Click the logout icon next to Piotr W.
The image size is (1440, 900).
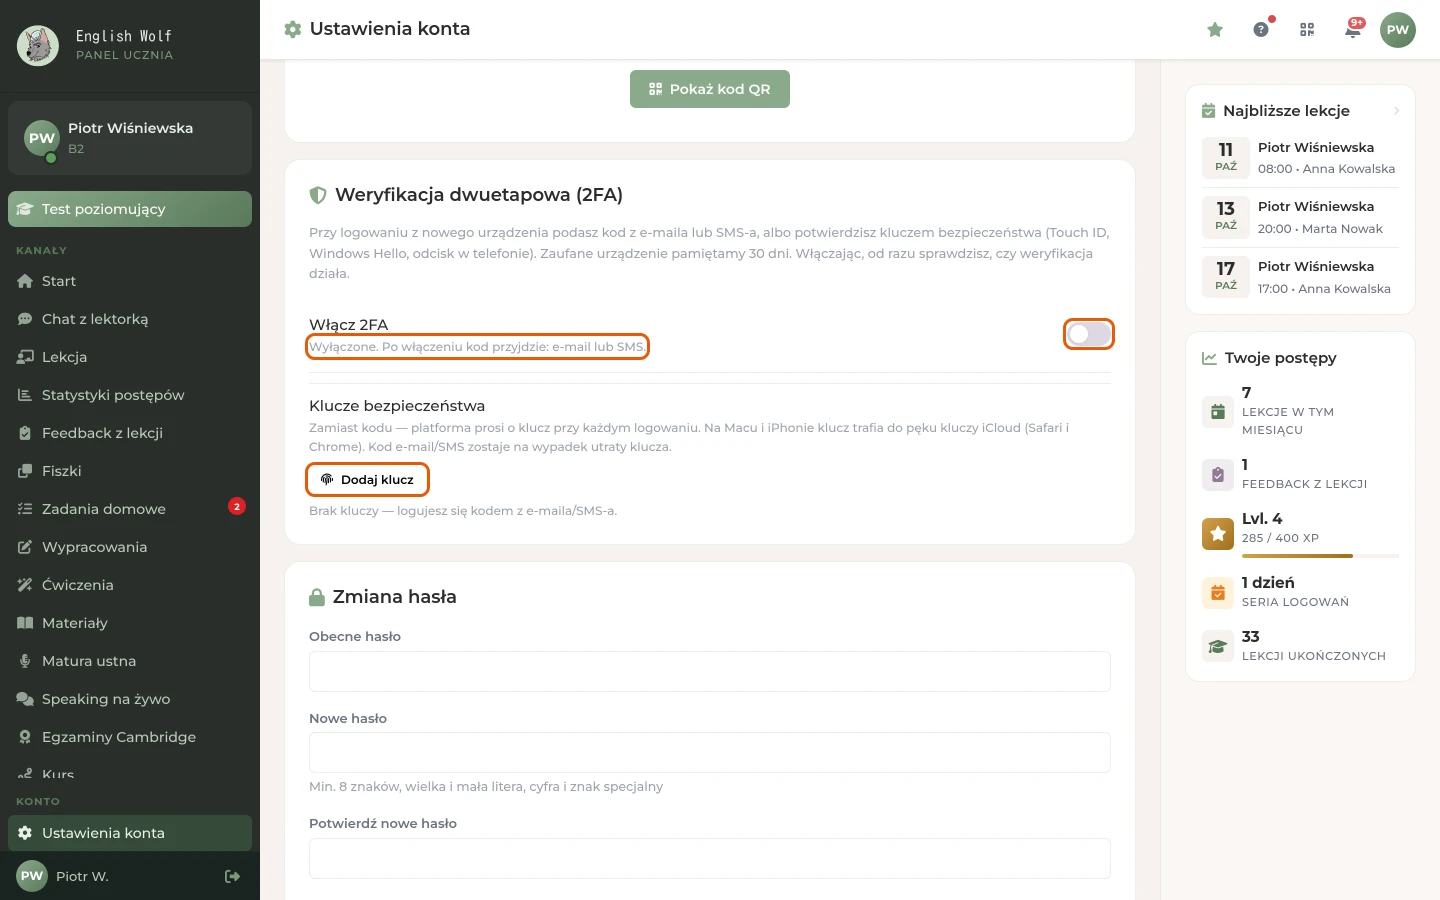[x=232, y=876]
